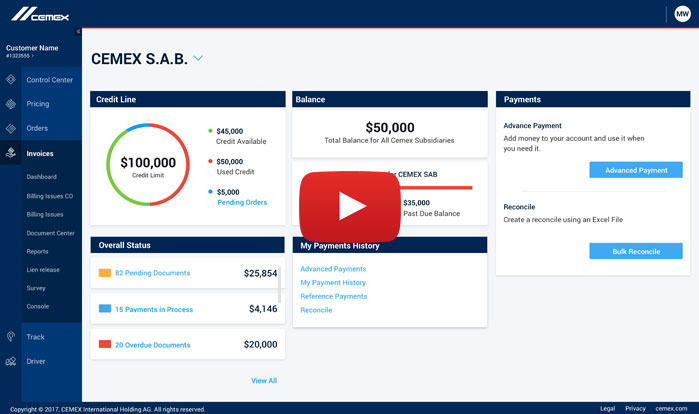Open Advanced Payments history link
Screen dimensions: 699x414
[333, 269]
